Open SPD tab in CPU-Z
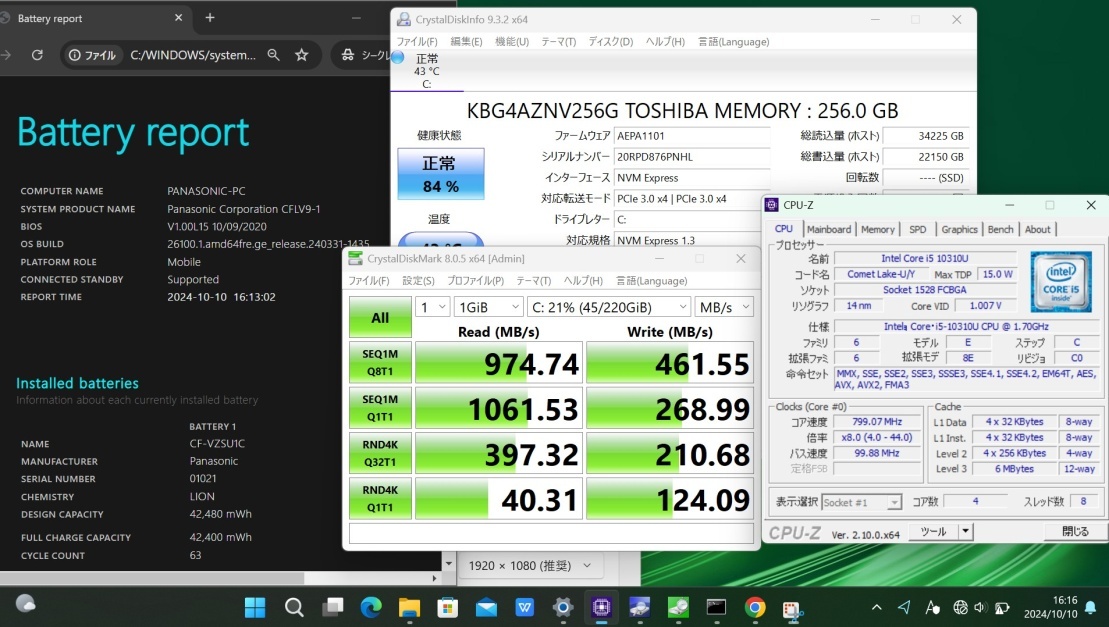Viewport: 1109px width, 627px height. [917, 229]
